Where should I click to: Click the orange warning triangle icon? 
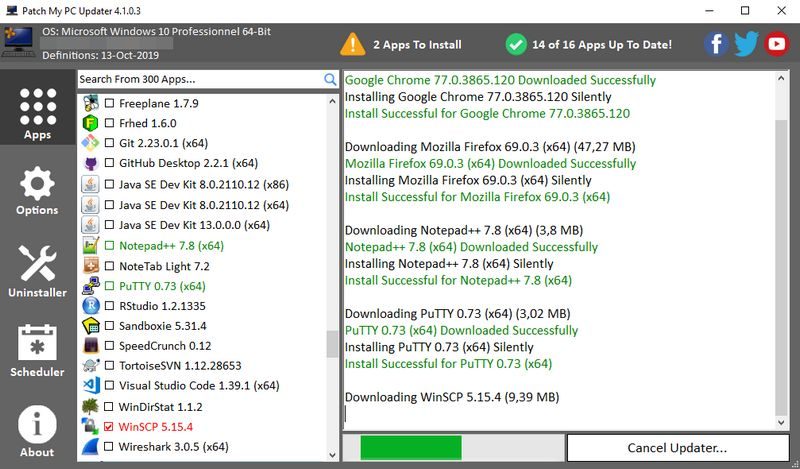tap(353, 44)
